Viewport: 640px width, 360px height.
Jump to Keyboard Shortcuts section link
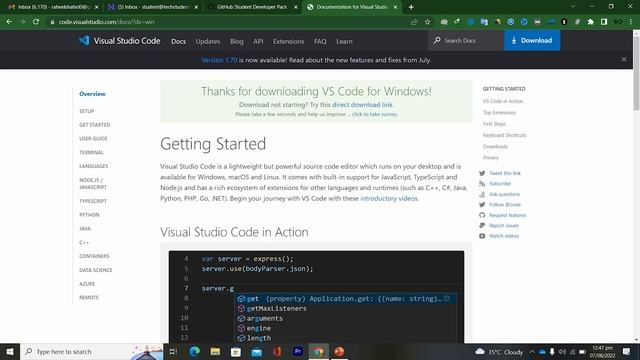click(x=504, y=135)
